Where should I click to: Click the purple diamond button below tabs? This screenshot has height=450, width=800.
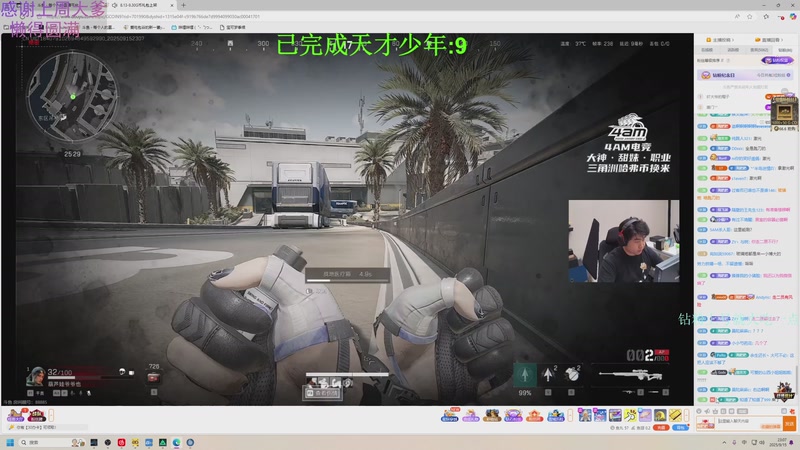(777, 60)
